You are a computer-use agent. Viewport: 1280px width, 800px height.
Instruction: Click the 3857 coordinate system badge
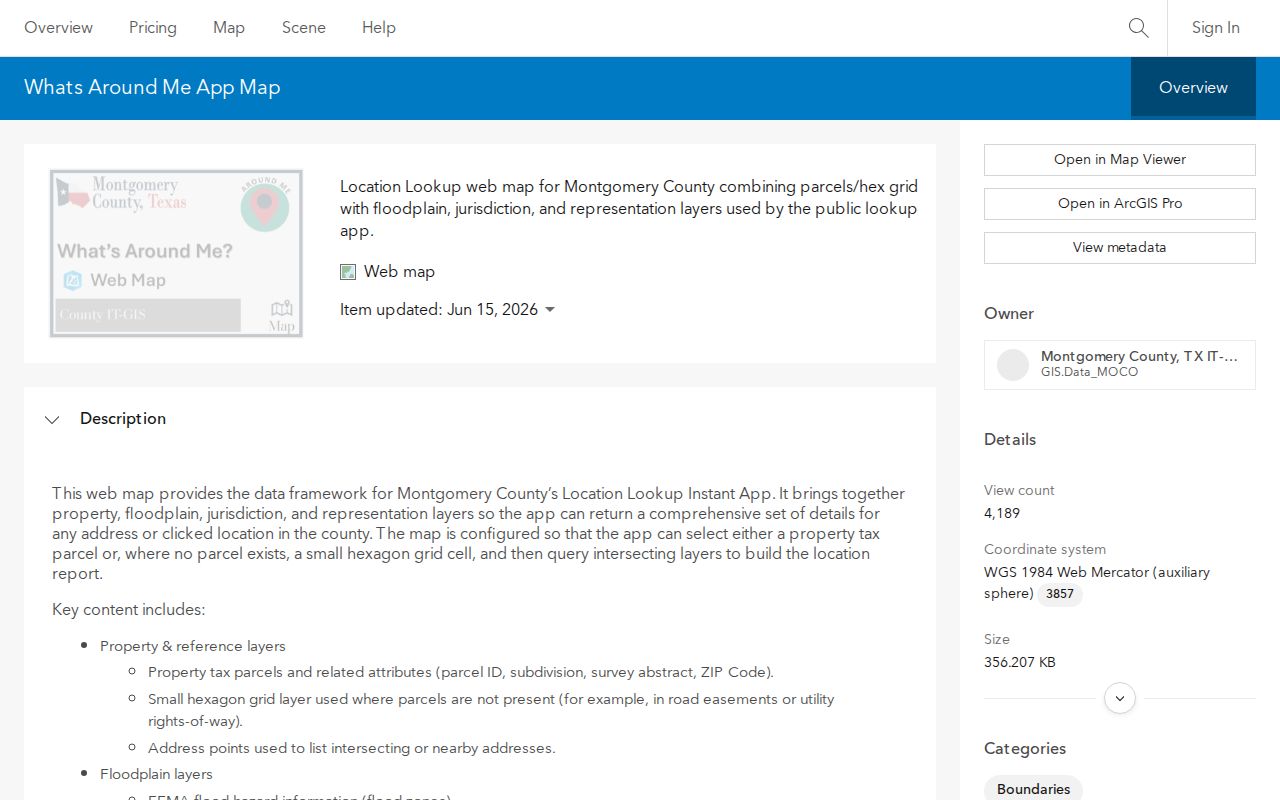(1060, 594)
